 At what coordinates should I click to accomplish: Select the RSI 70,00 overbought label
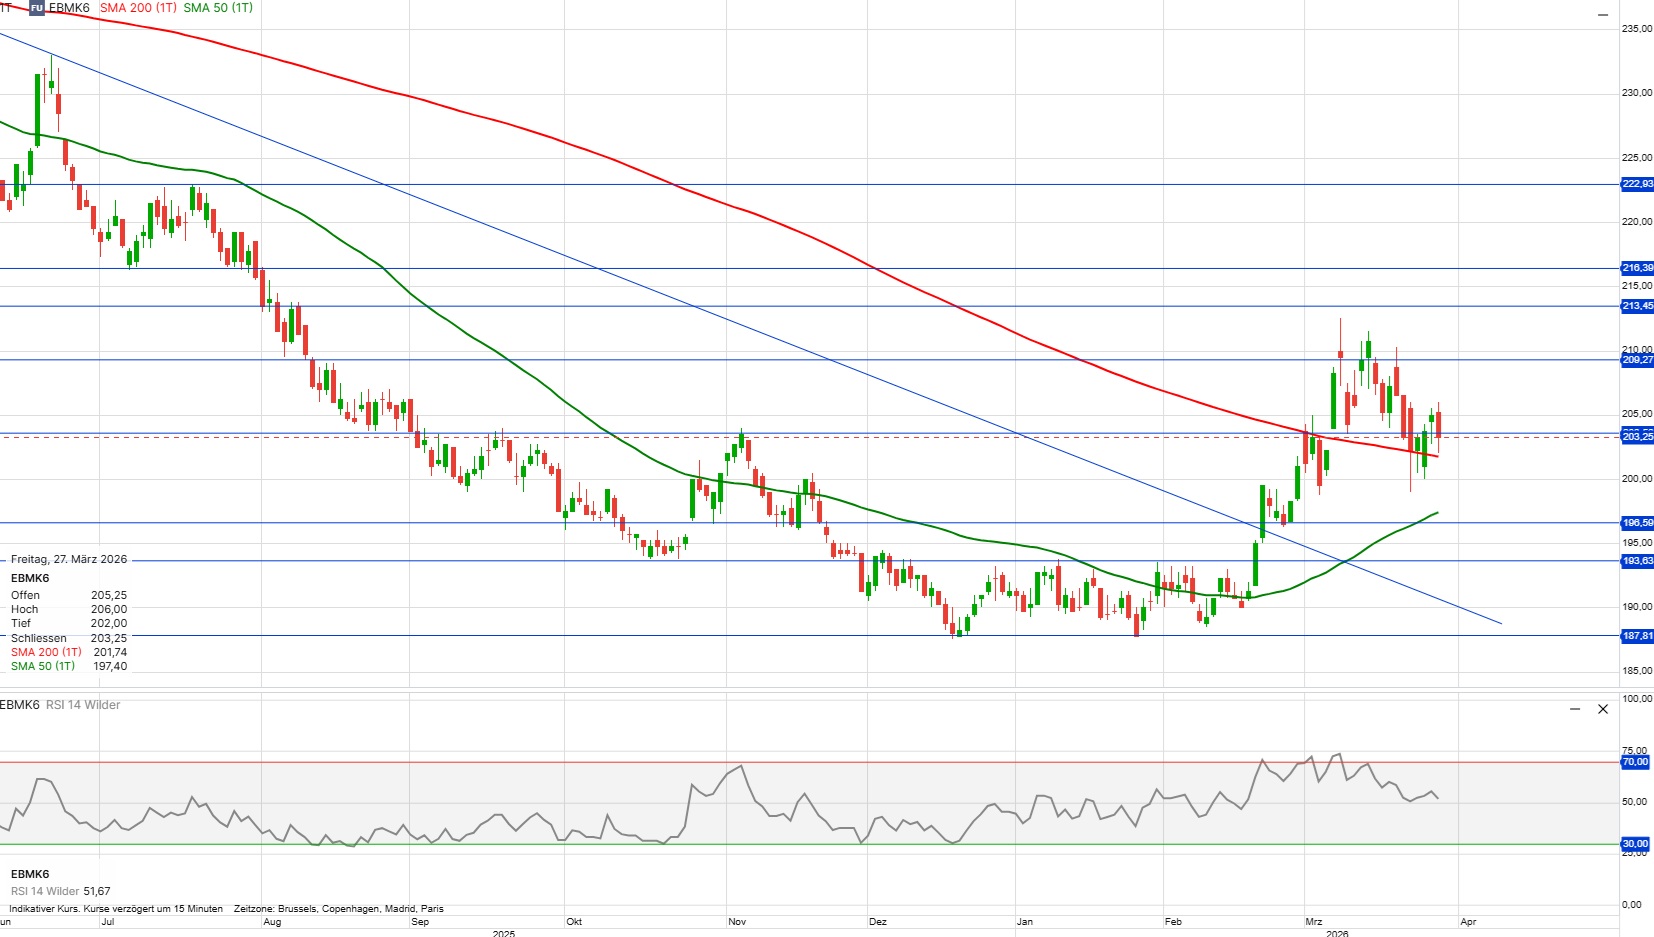pyautogui.click(x=1635, y=762)
